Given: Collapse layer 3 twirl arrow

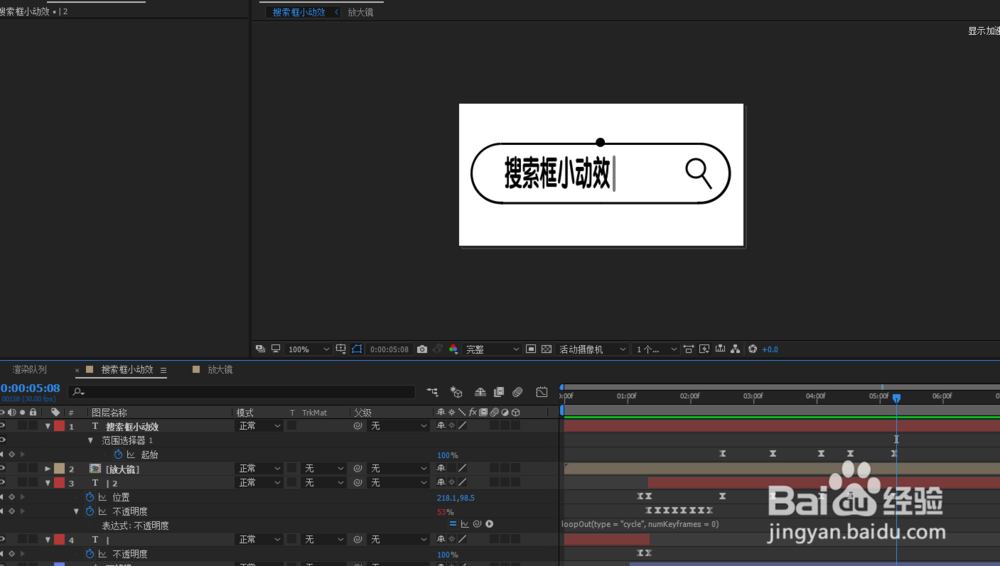Looking at the screenshot, I should pos(48,482).
